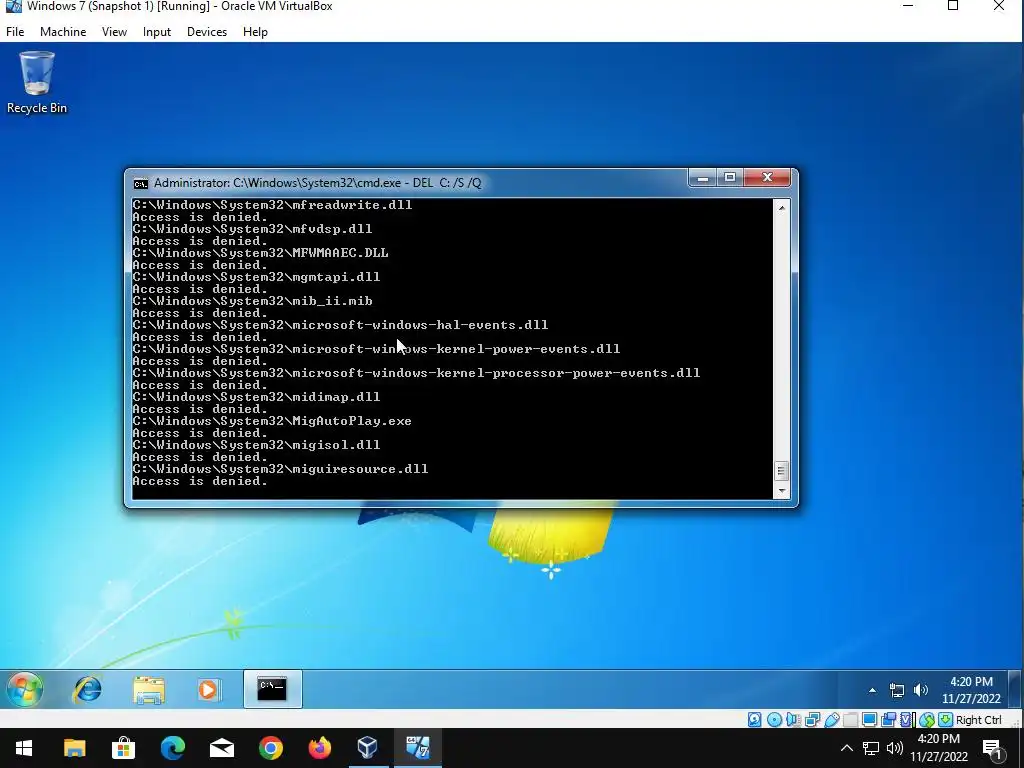Open host Microsoft Store taskbar icon
The height and width of the screenshot is (768, 1024).
point(123,748)
